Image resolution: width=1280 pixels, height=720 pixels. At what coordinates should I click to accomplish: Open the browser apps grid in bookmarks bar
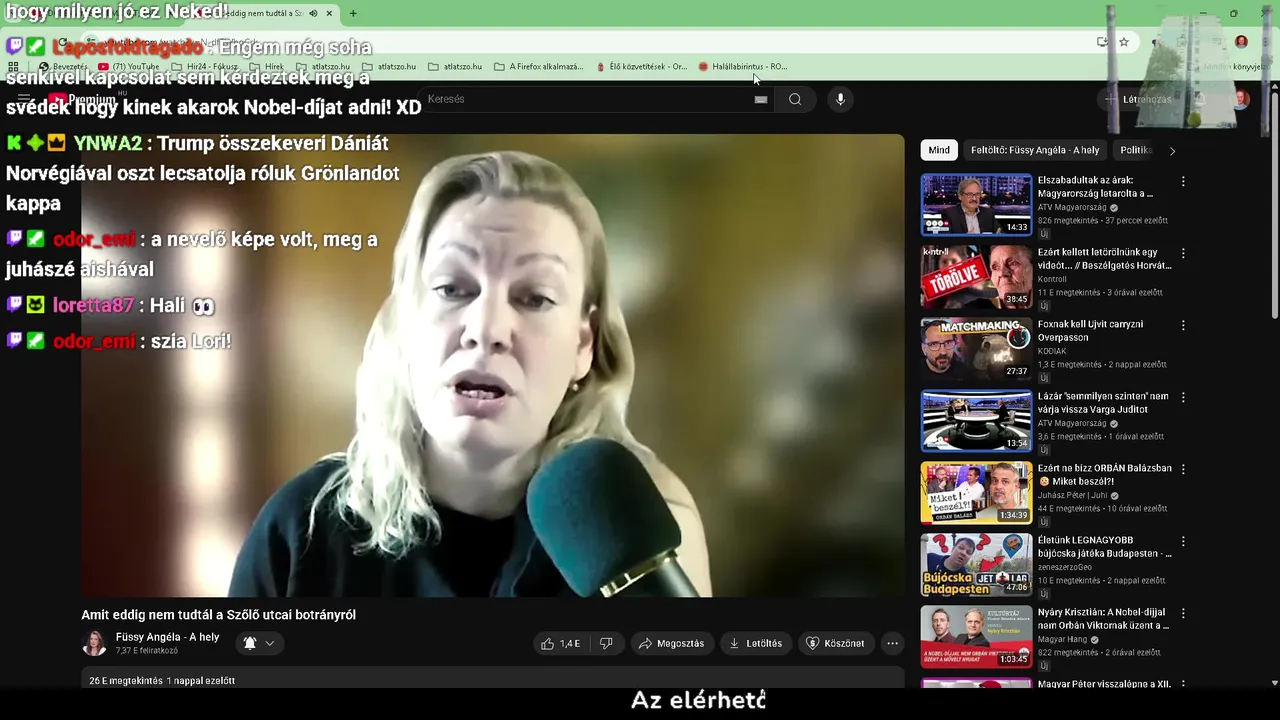pyautogui.click(x=13, y=67)
